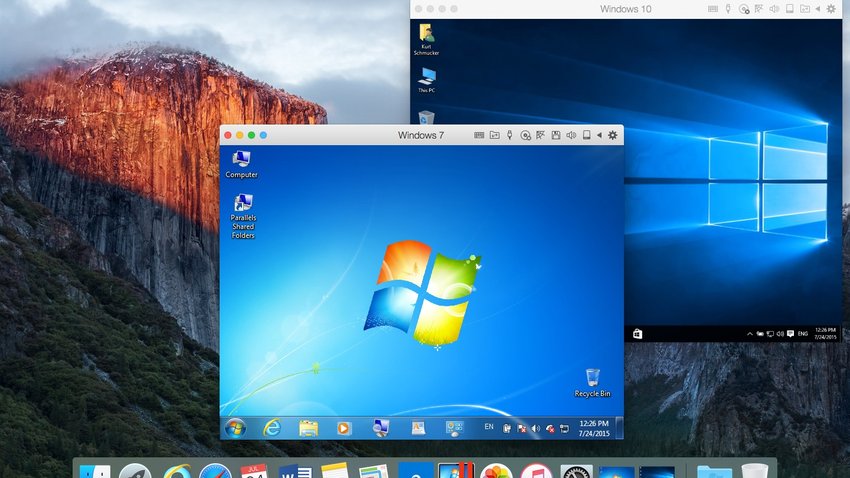Image resolution: width=850 pixels, height=478 pixels.
Task: Launch Internet Explorer from Windows 7 taskbar
Action: (x=272, y=428)
